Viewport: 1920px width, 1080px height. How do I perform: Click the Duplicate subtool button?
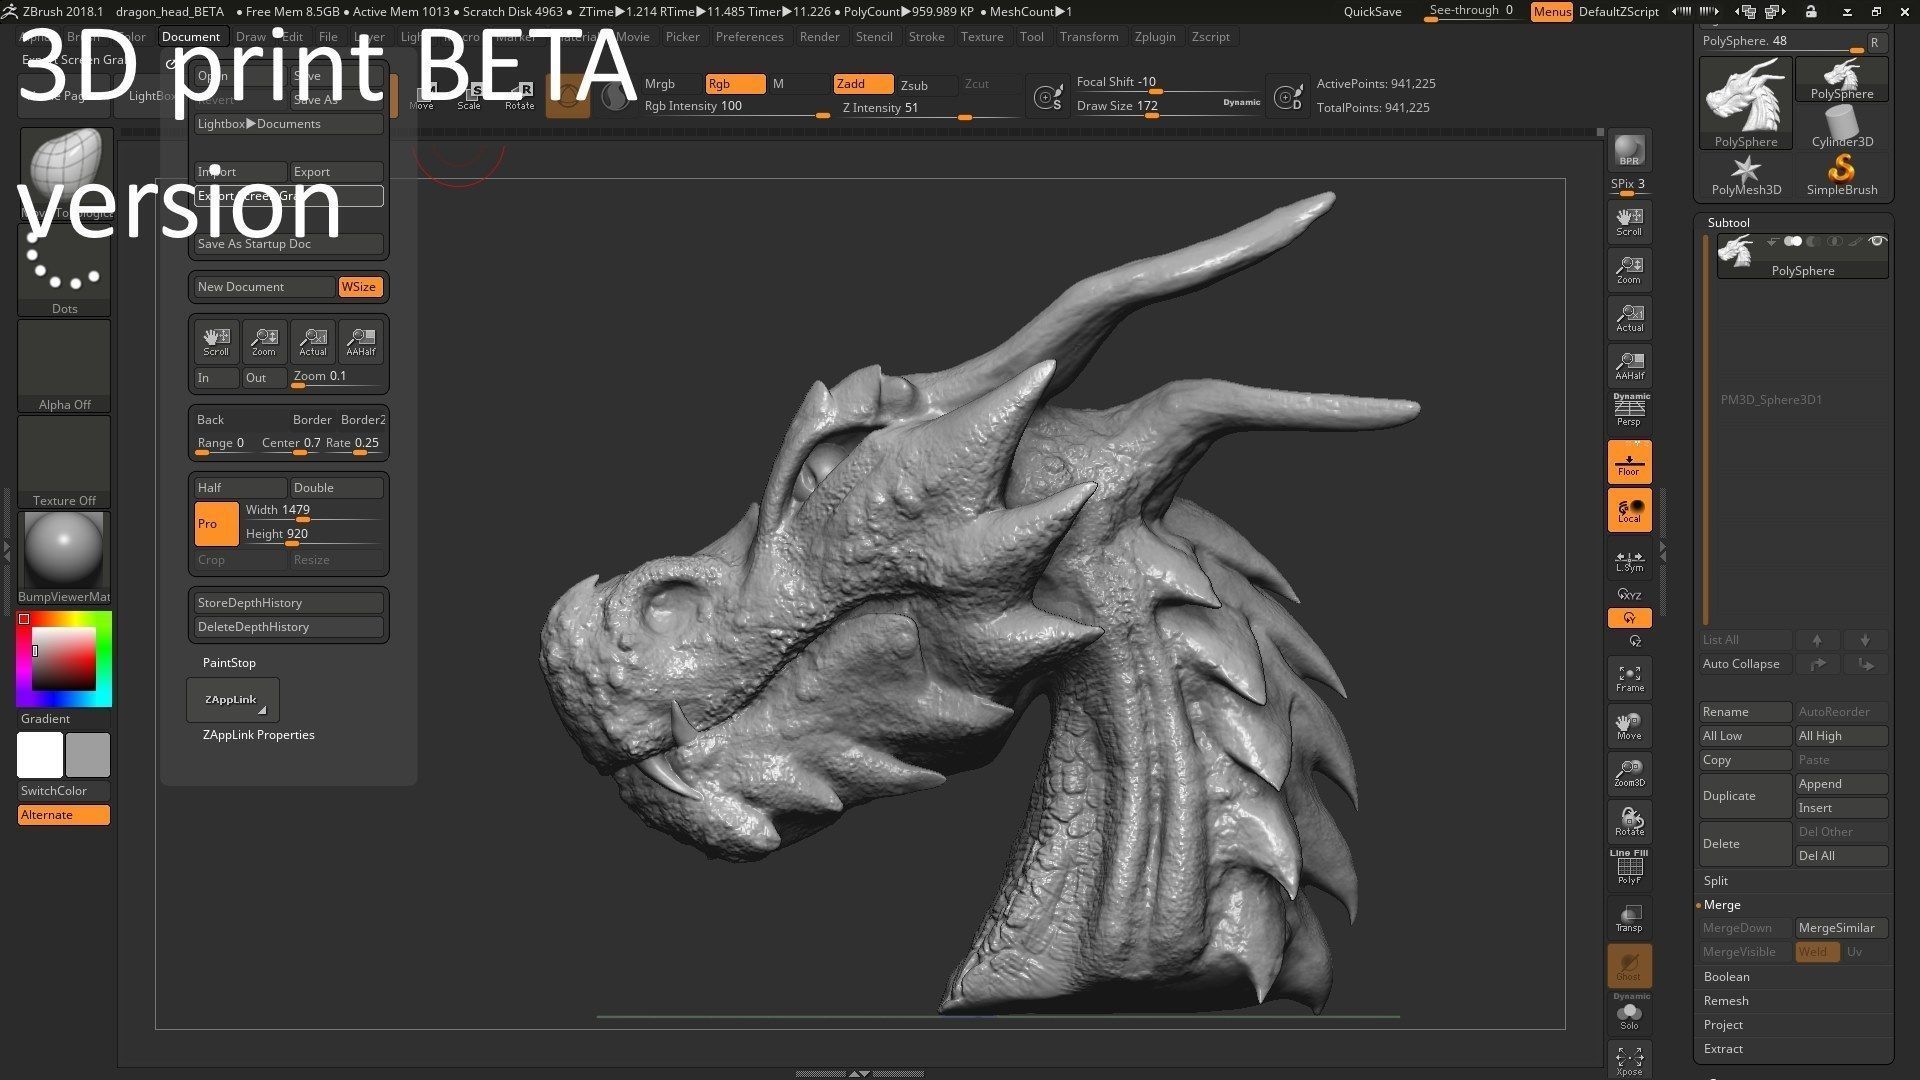coord(1745,796)
